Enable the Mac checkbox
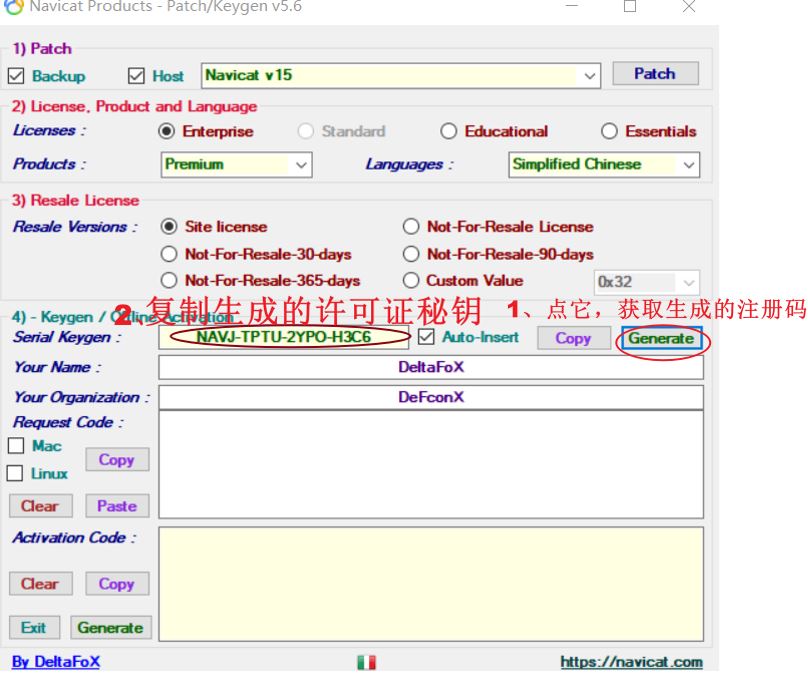Screen dimensions: 808x695 pyautogui.click(x=16, y=446)
